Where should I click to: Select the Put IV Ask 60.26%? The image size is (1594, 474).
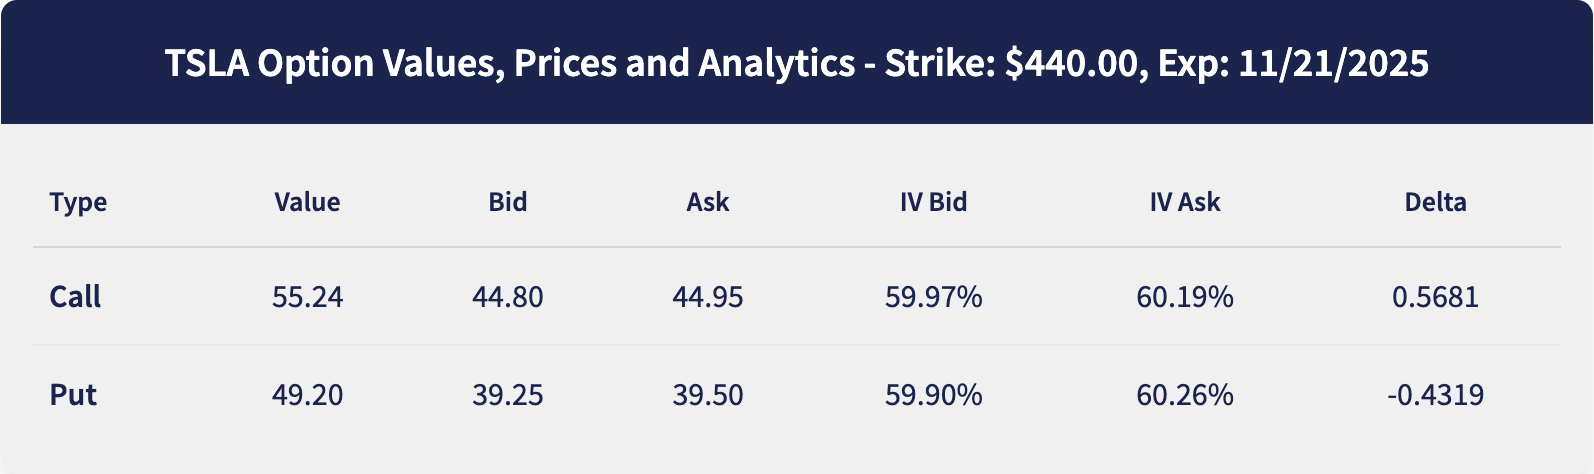(x=1184, y=394)
